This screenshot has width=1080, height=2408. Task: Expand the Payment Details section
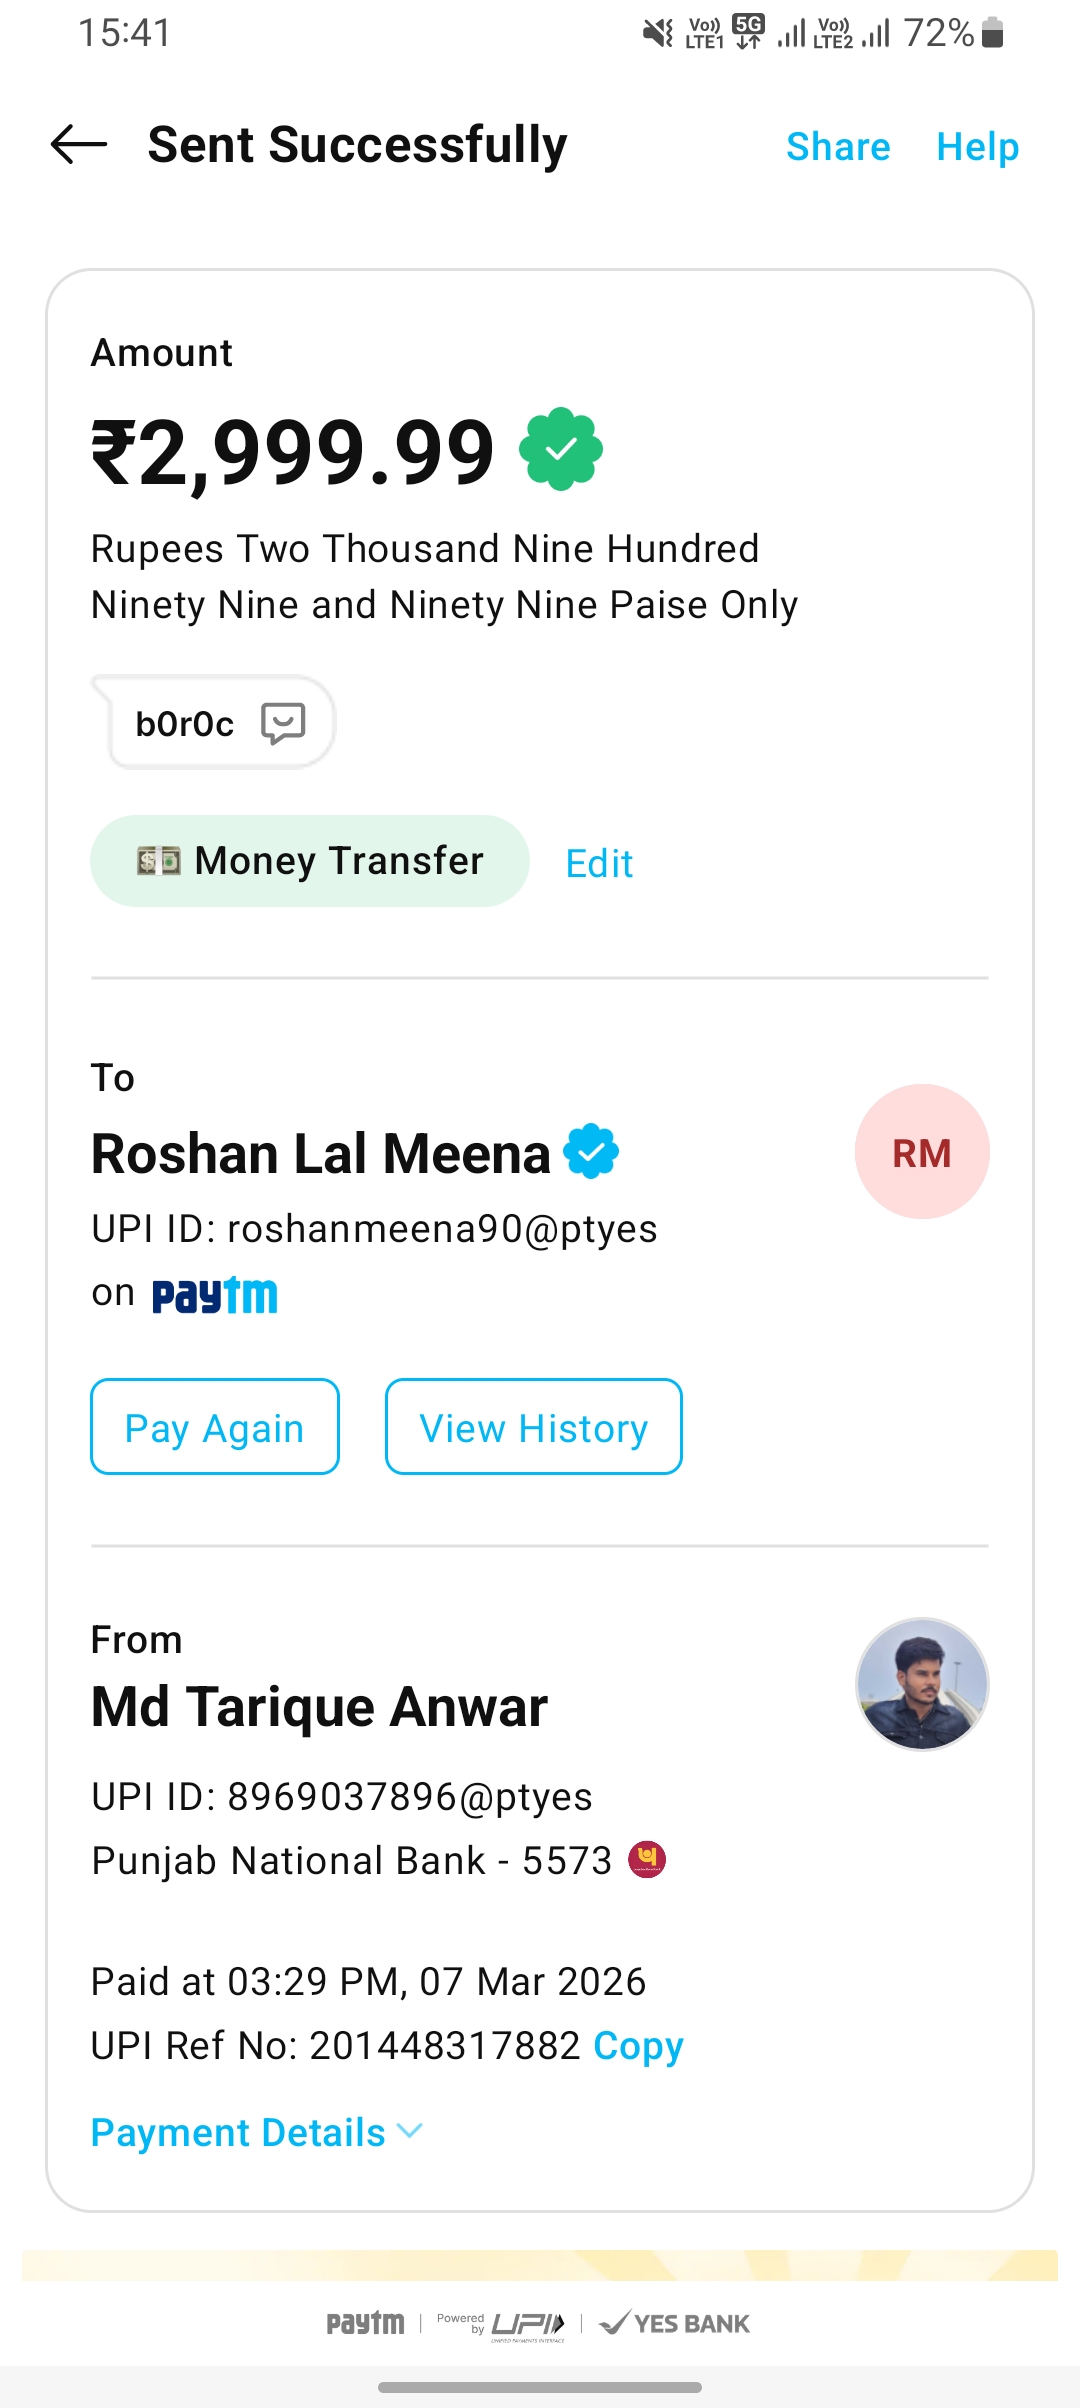(239, 2133)
